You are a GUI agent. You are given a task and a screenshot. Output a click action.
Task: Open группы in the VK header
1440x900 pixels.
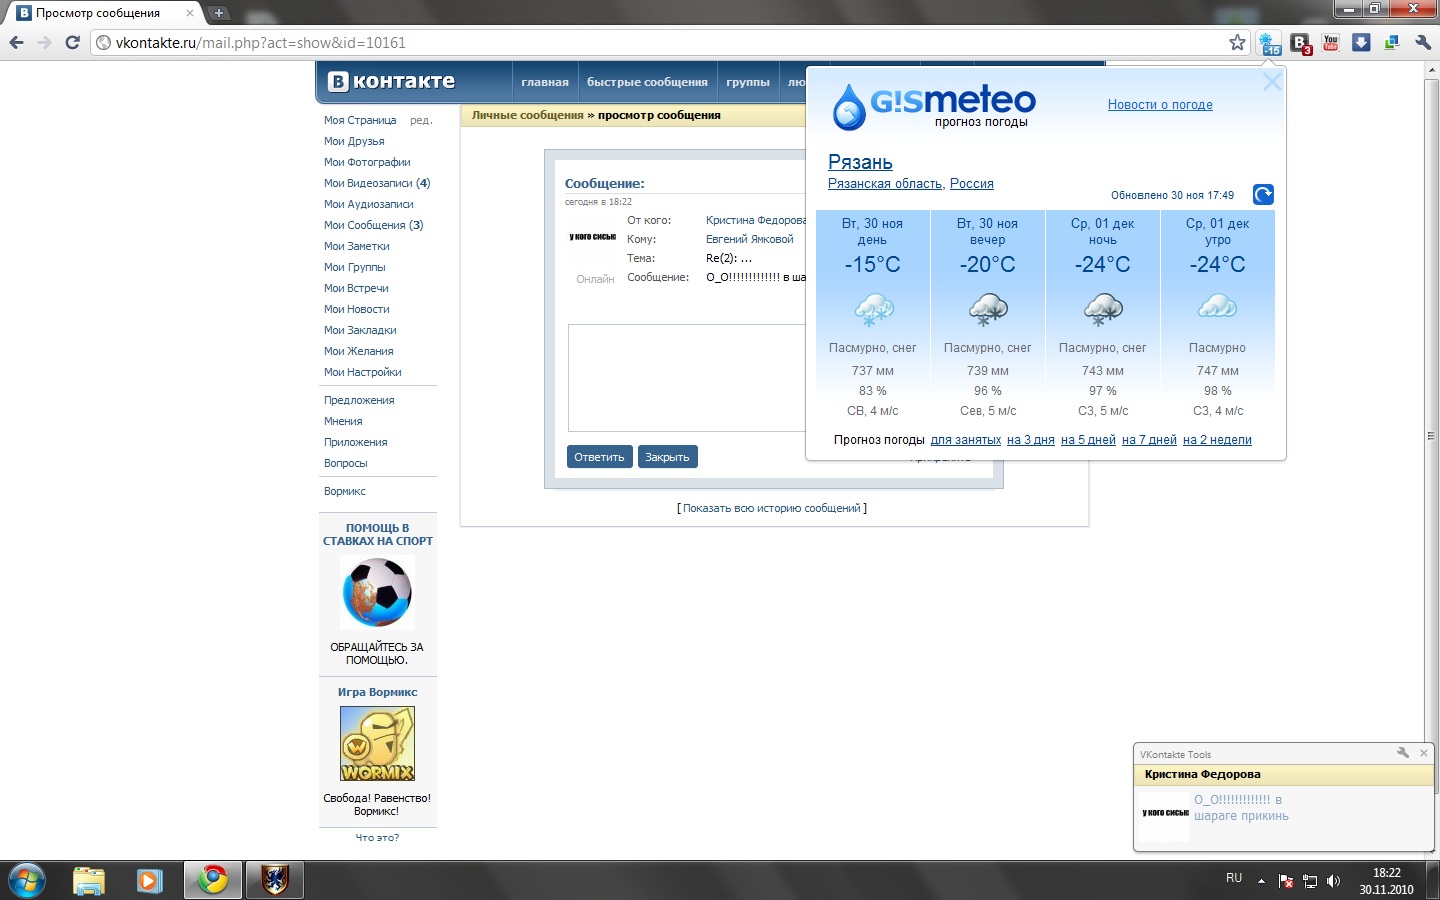point(748,82)
